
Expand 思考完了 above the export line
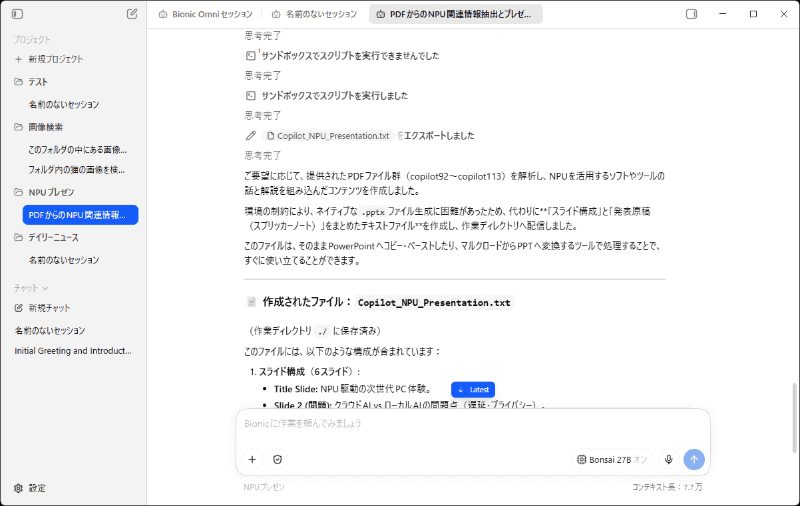263,116
